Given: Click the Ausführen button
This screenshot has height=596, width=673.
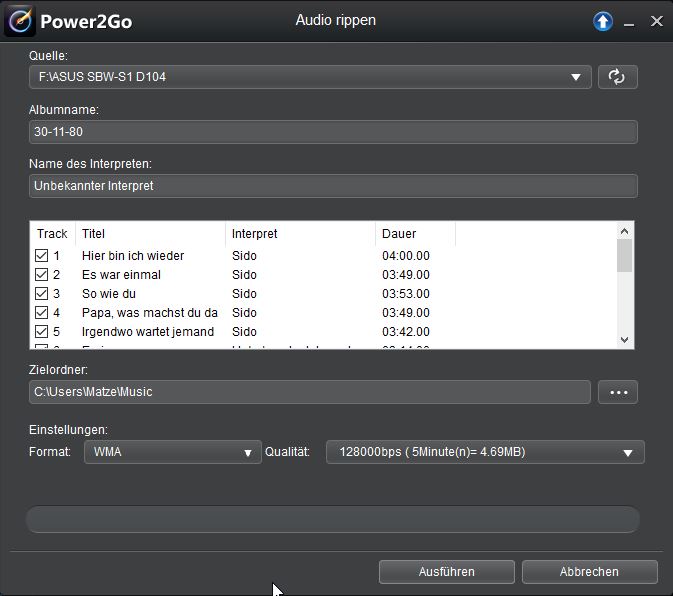Looking at the screenshot, I should [446, 572].
